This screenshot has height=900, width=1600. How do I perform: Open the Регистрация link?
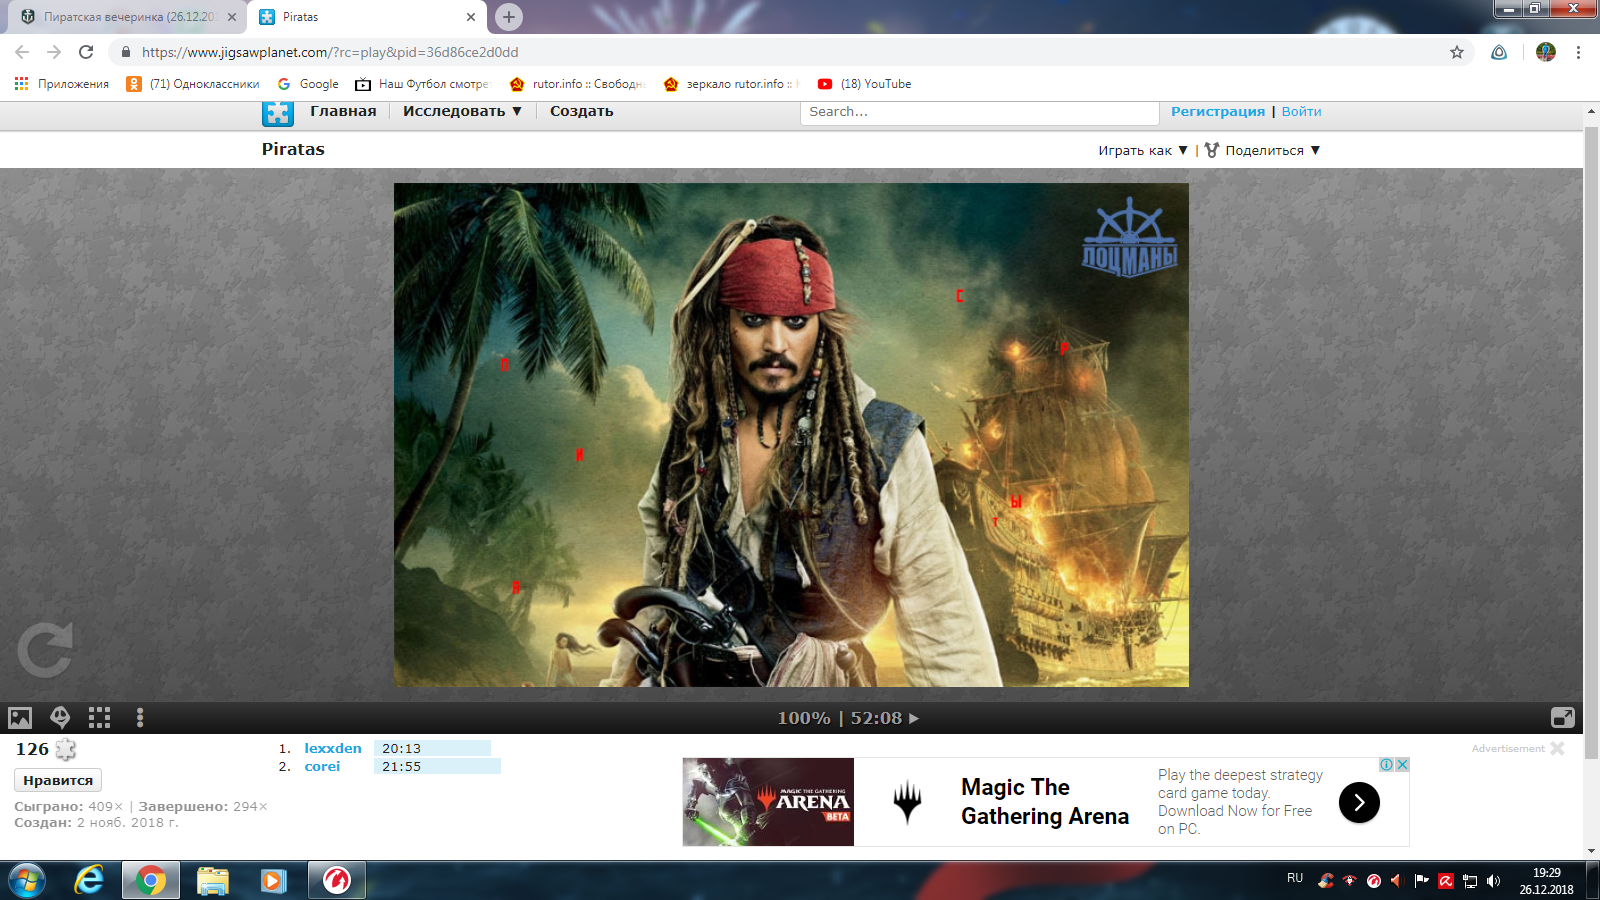1217,111
